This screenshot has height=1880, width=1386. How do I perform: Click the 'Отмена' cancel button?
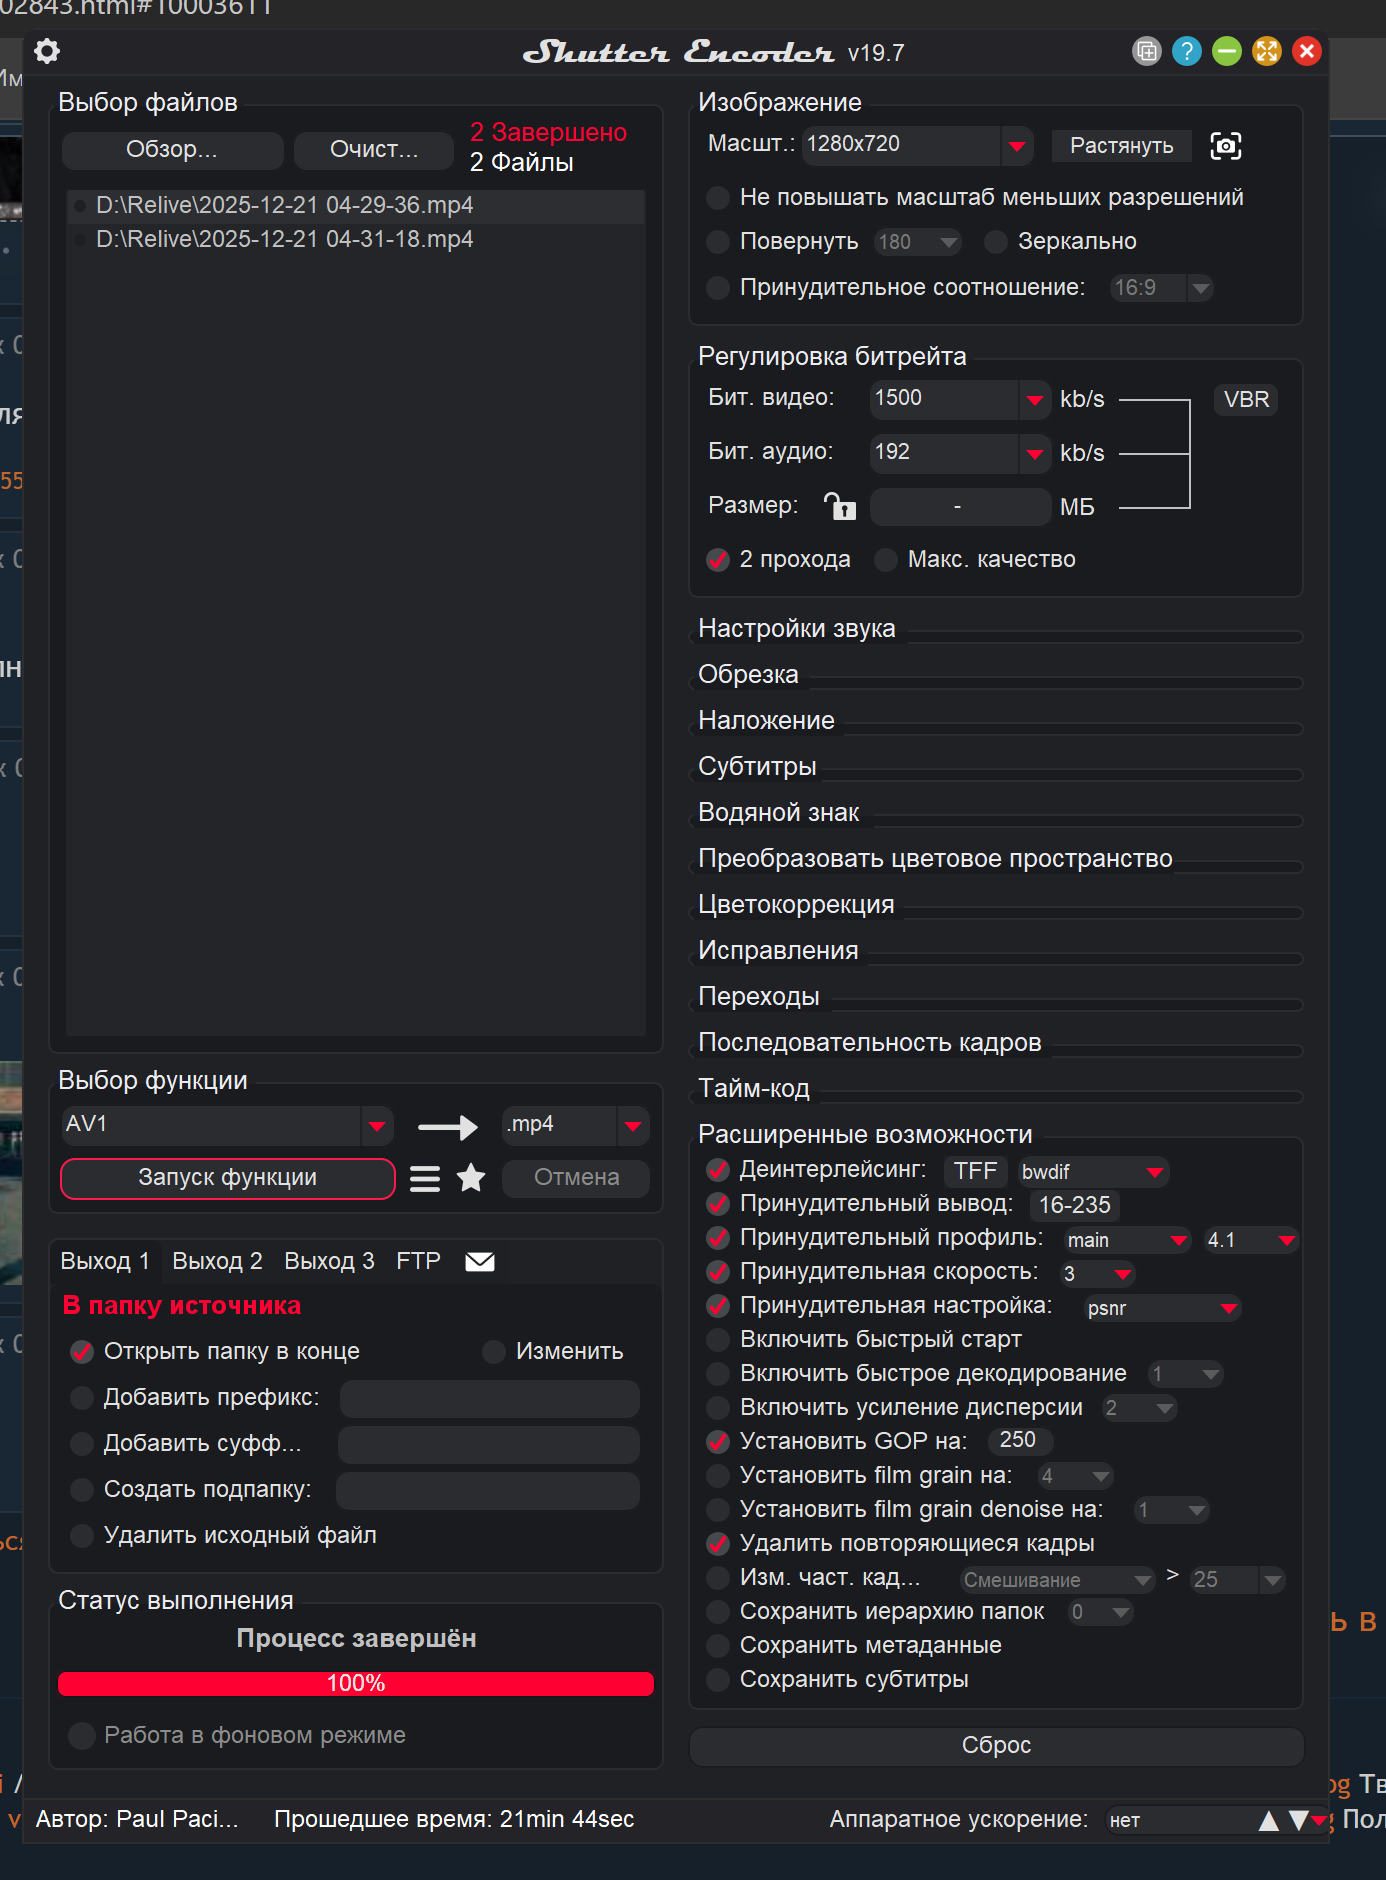point(576,1178)
